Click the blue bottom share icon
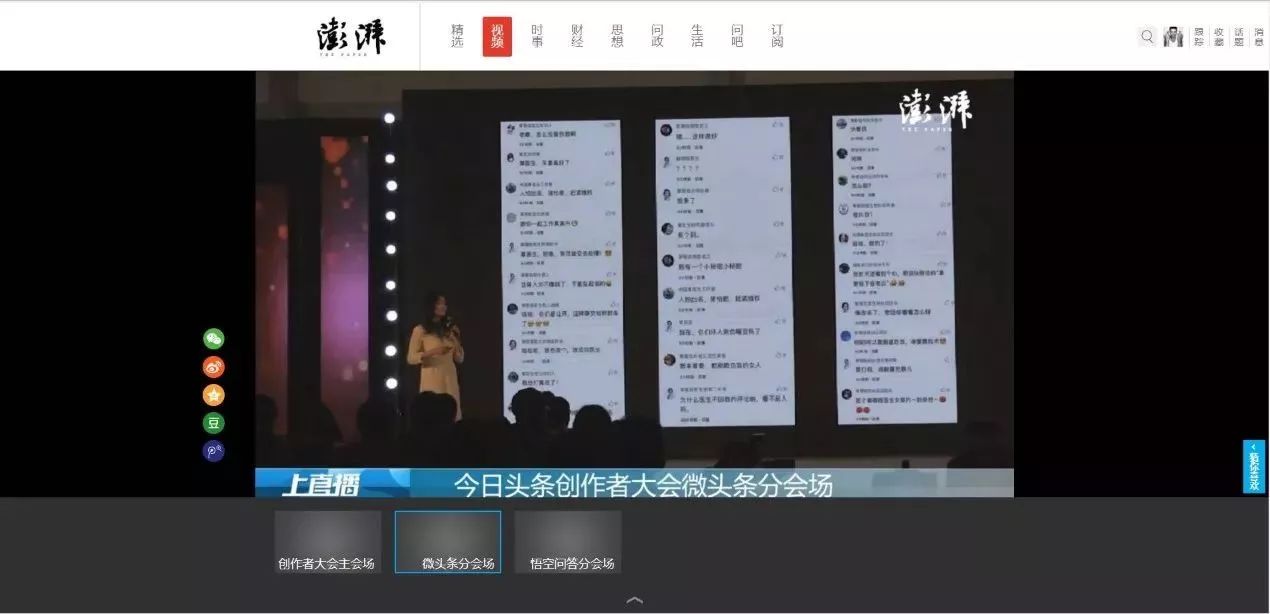This screenshot has height=614, width=1270. coord(214,451)
